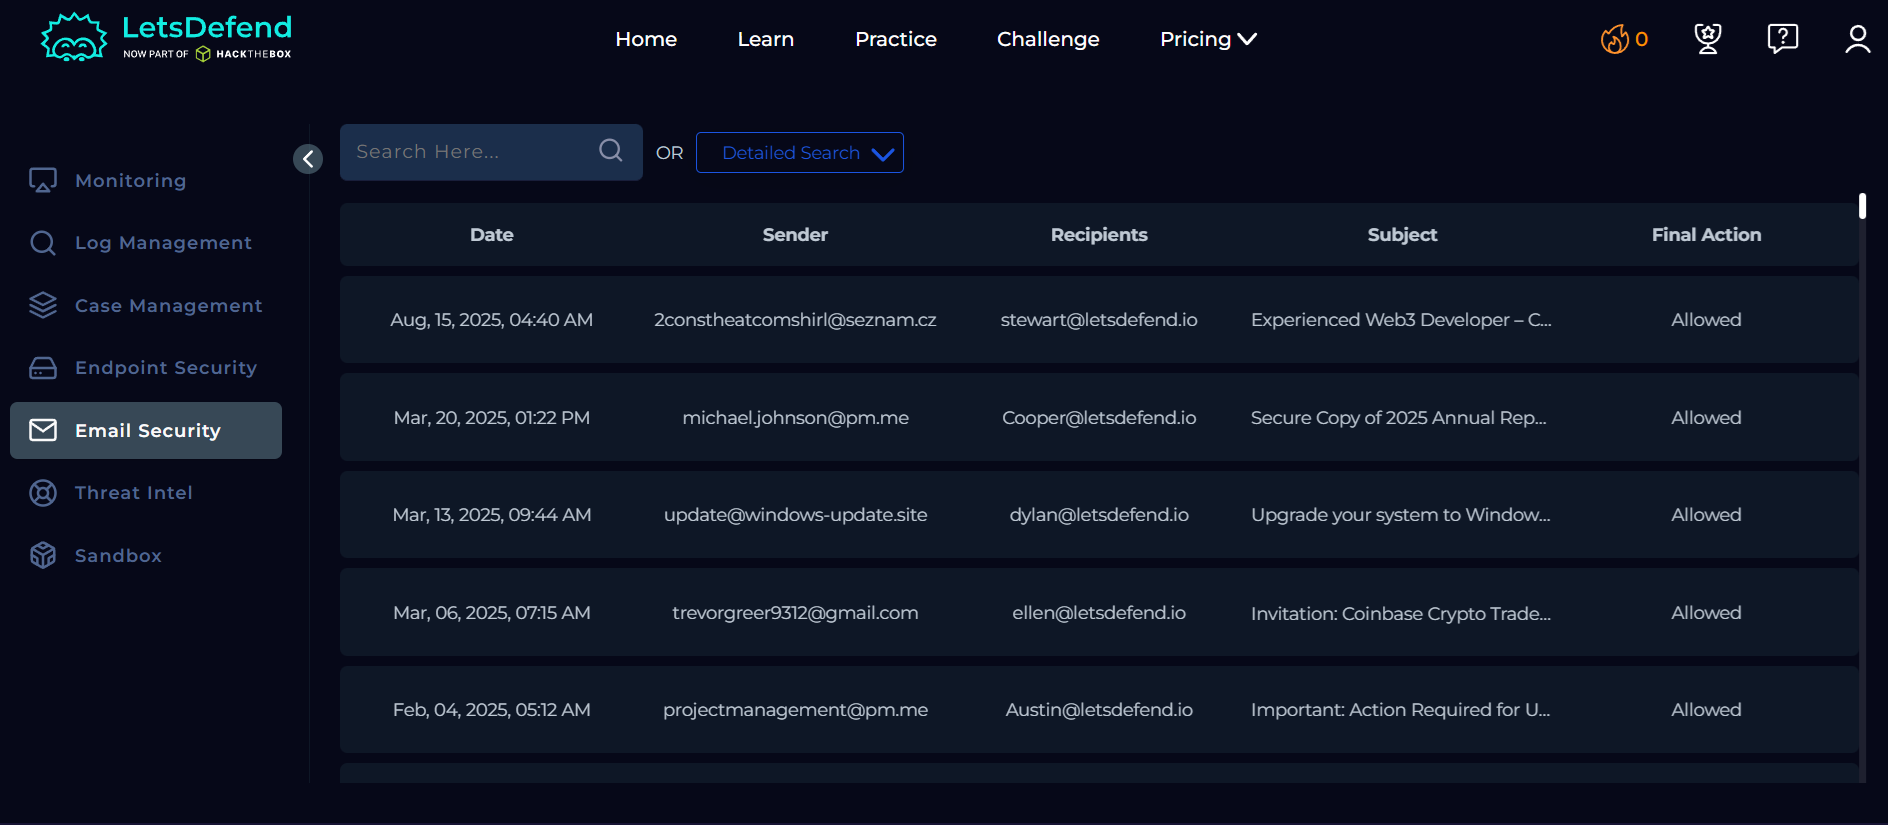This screenshot has width=1888, height=825.
Task: Click the LetsDefend logo
Action: (x=166, y=38)
